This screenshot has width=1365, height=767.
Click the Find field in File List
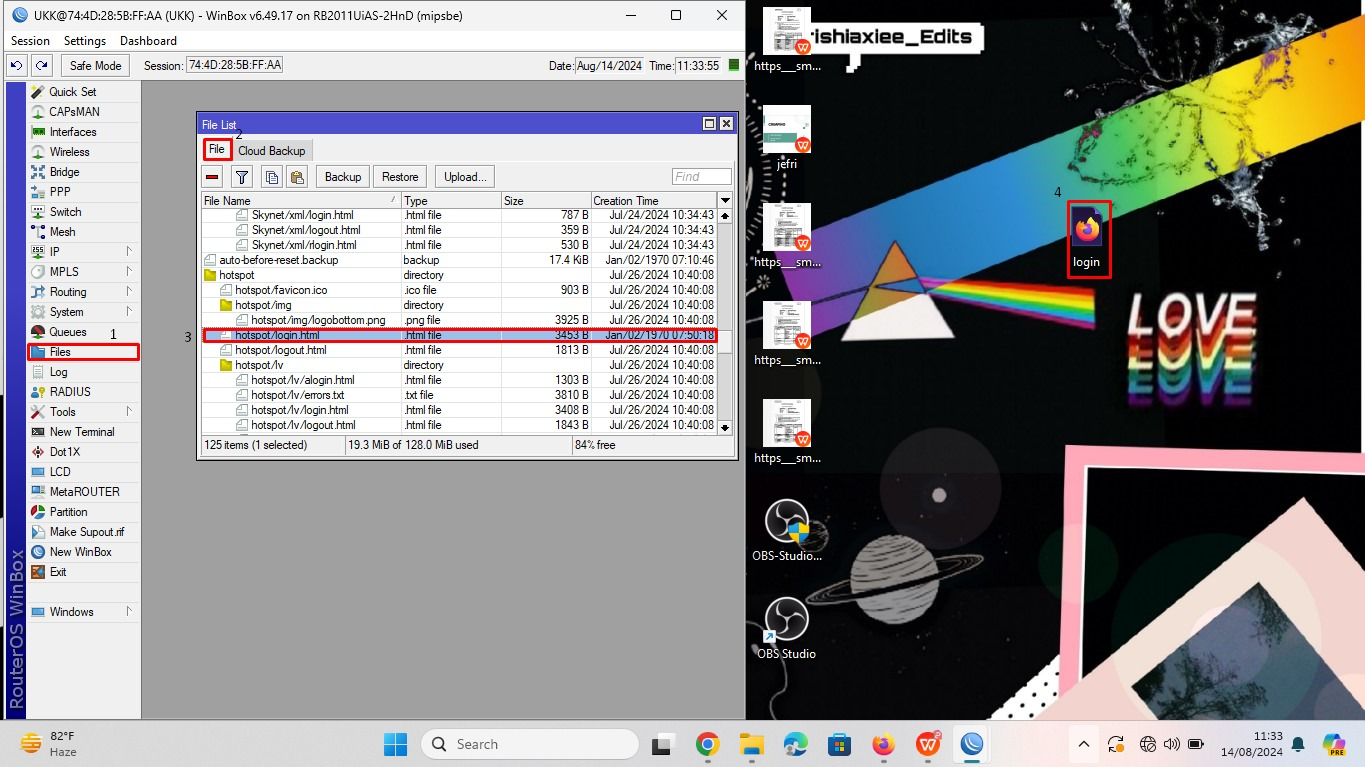701,177
